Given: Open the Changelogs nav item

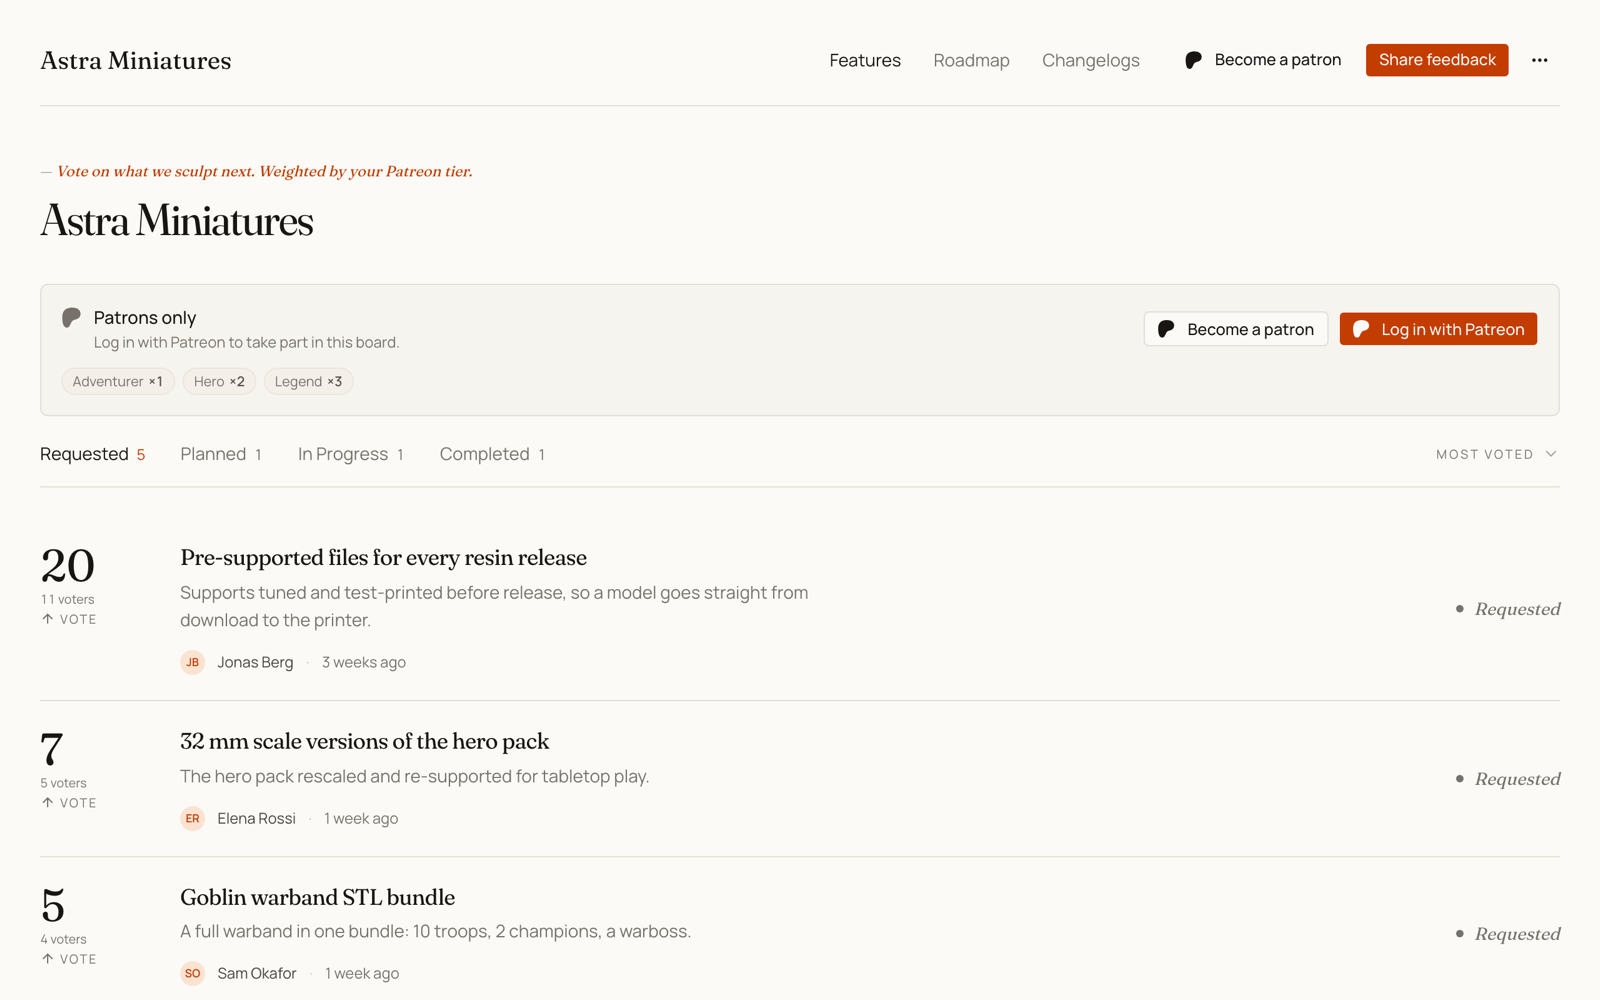Looking at the screenshot, I should 1091,60.
